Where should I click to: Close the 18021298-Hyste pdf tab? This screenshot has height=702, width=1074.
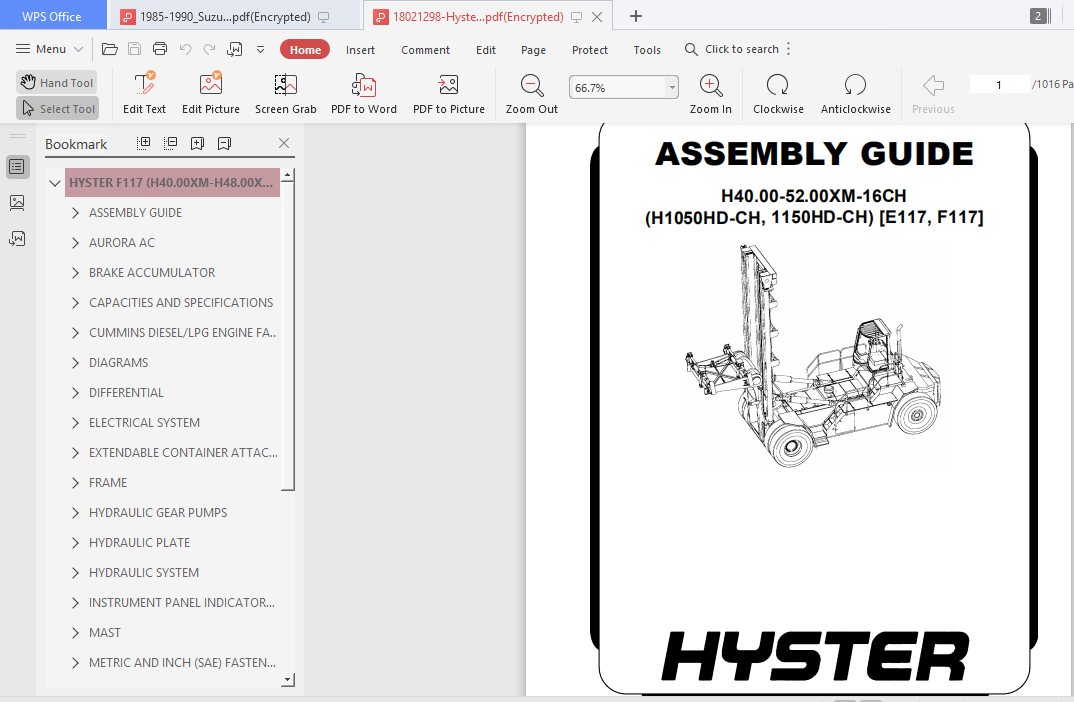(x=597, y=17)
